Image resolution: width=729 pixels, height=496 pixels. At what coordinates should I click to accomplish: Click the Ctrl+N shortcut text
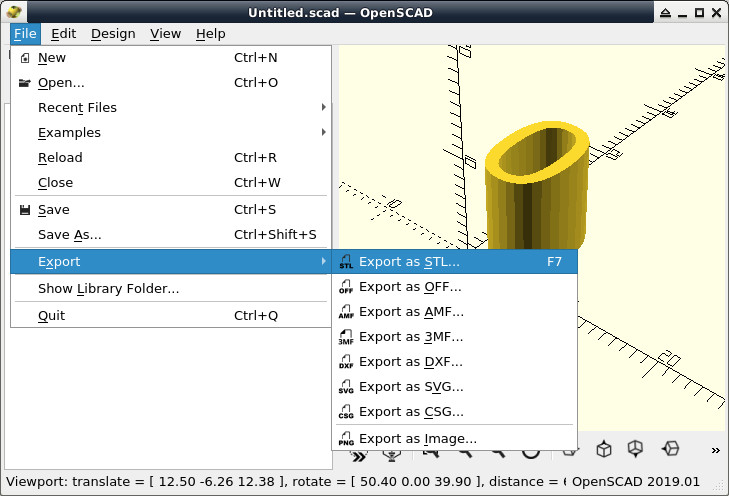click(x=256, y=58)
